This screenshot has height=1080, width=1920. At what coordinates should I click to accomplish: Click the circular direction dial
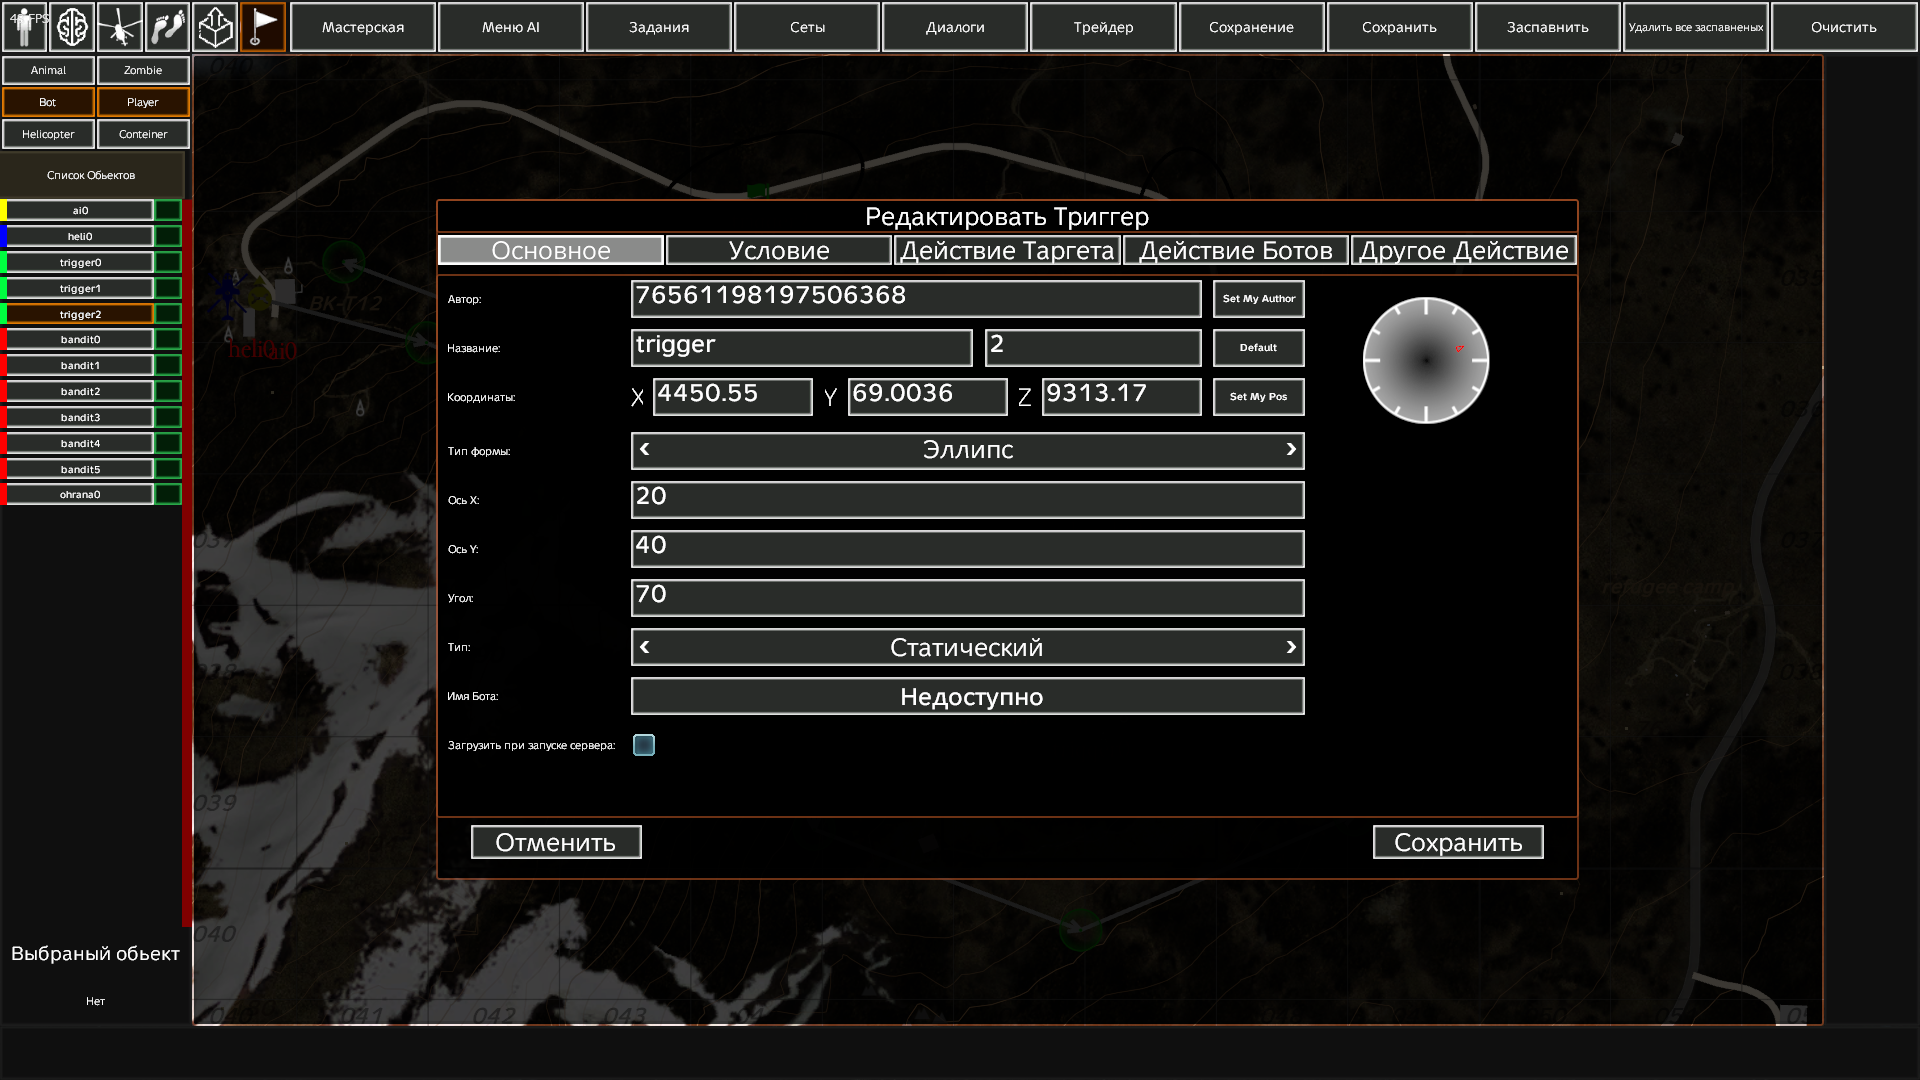coord(1425,360)
